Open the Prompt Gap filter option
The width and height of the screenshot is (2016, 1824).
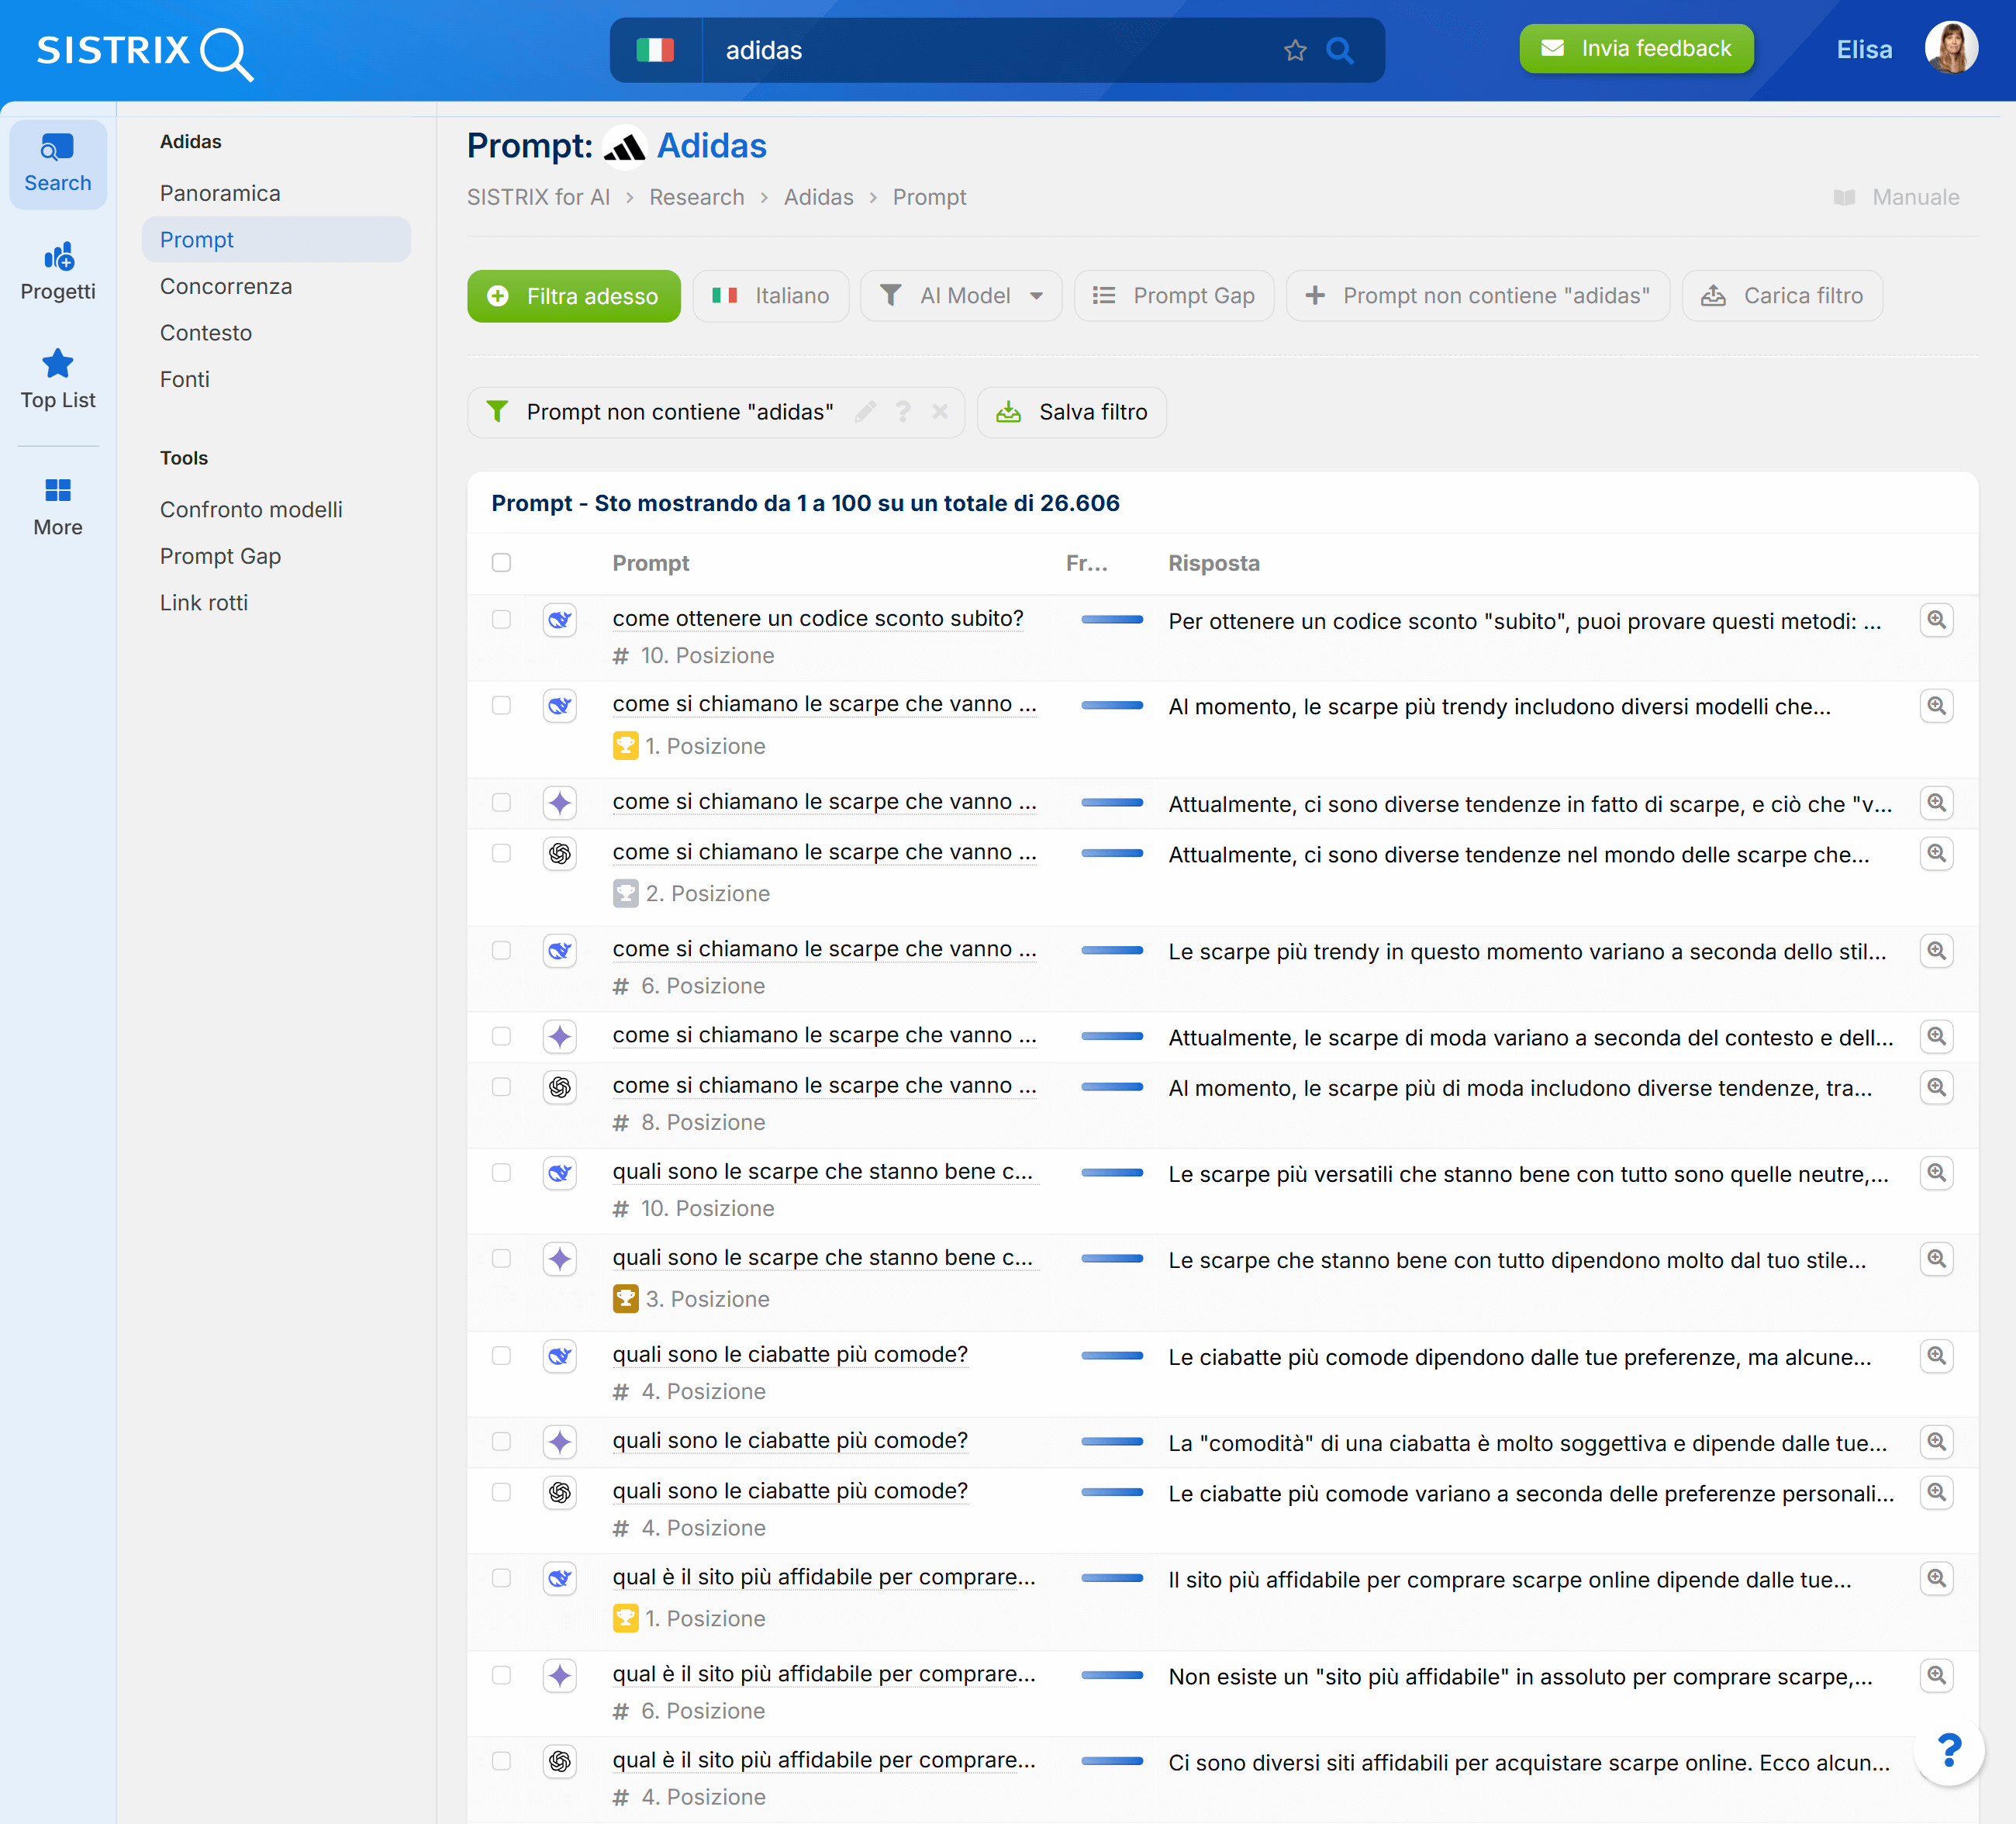pos(1174,295)
